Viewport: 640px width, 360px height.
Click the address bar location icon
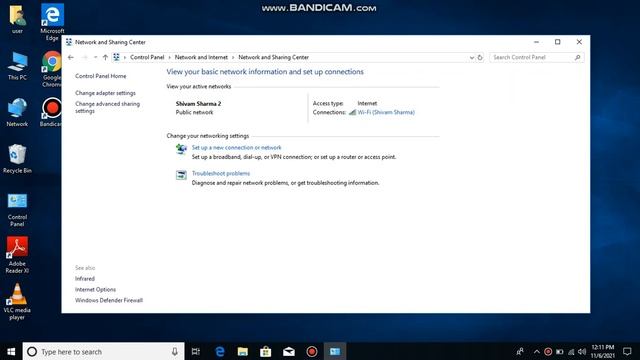click(116, 58)
